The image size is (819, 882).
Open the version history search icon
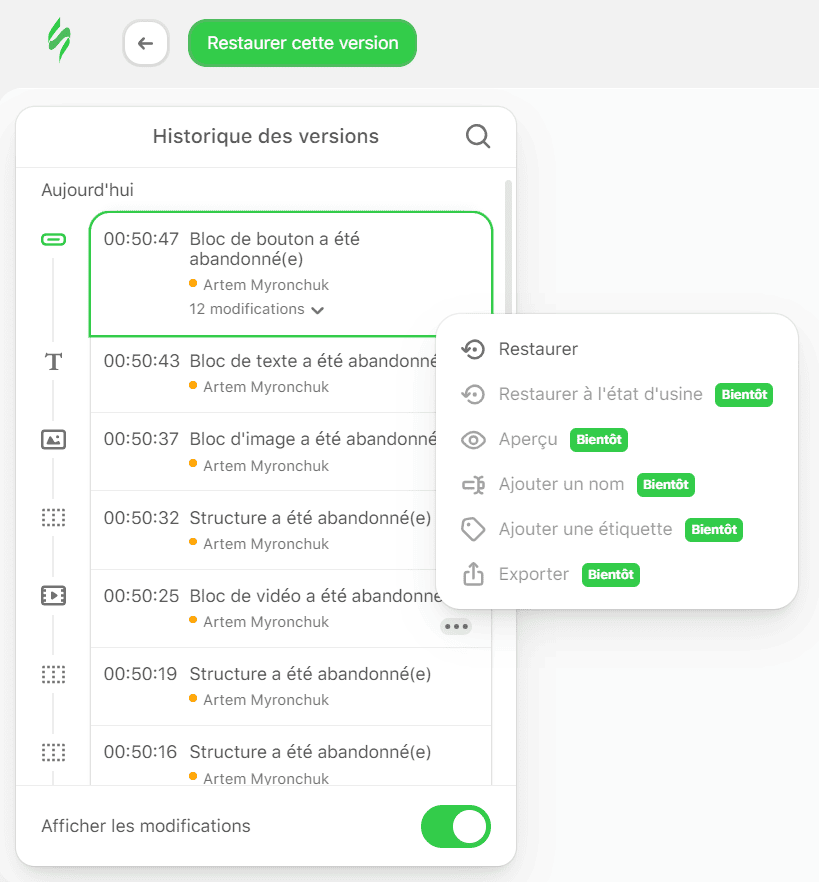(x=478, y=137)
